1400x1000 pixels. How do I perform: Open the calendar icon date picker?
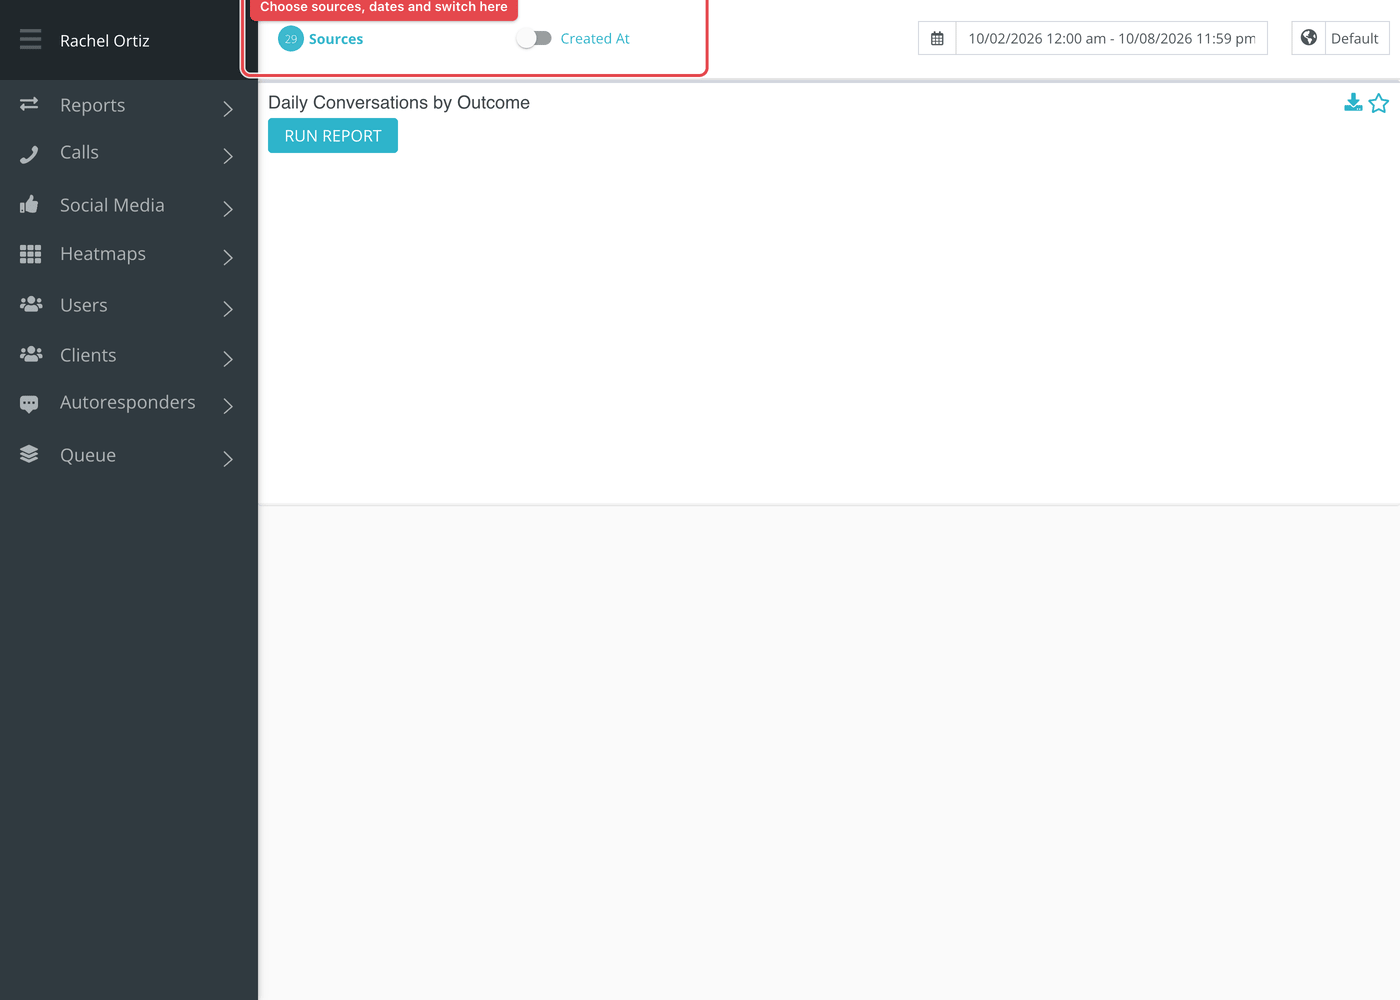point(937,38)
